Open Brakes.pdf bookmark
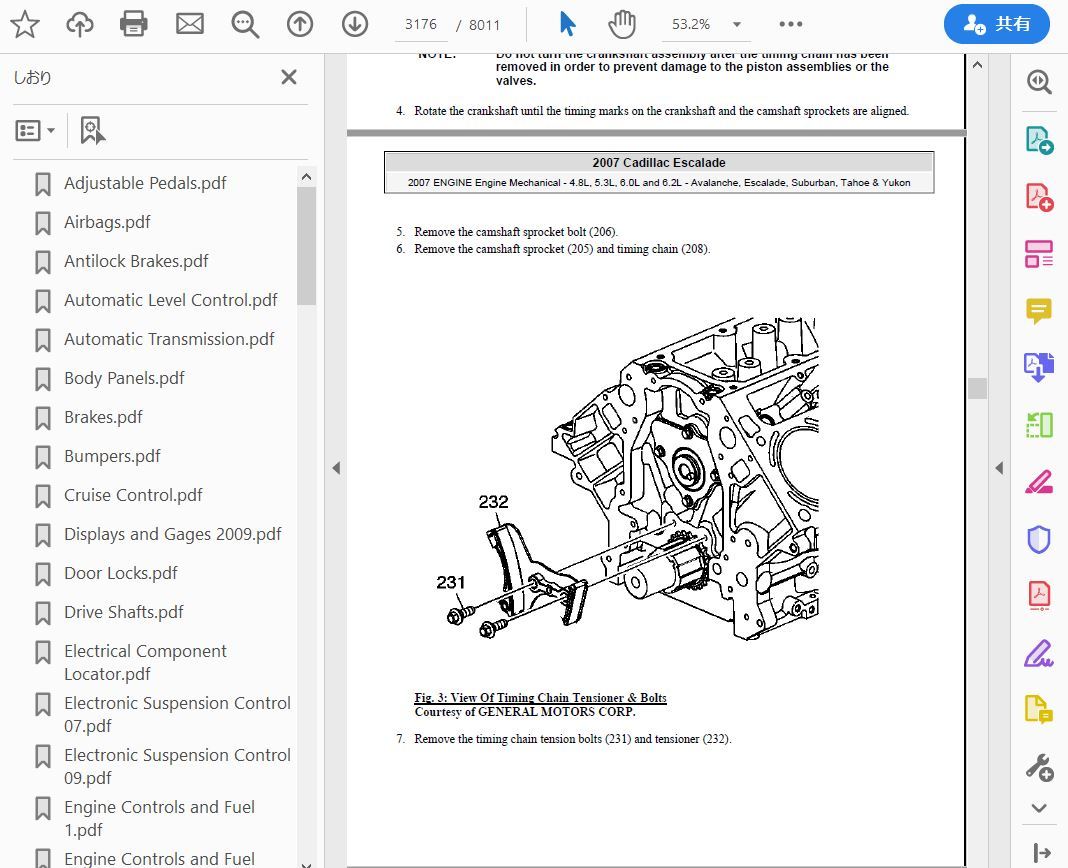Screen dimensions: 1068x868 (x=103, y=417)
